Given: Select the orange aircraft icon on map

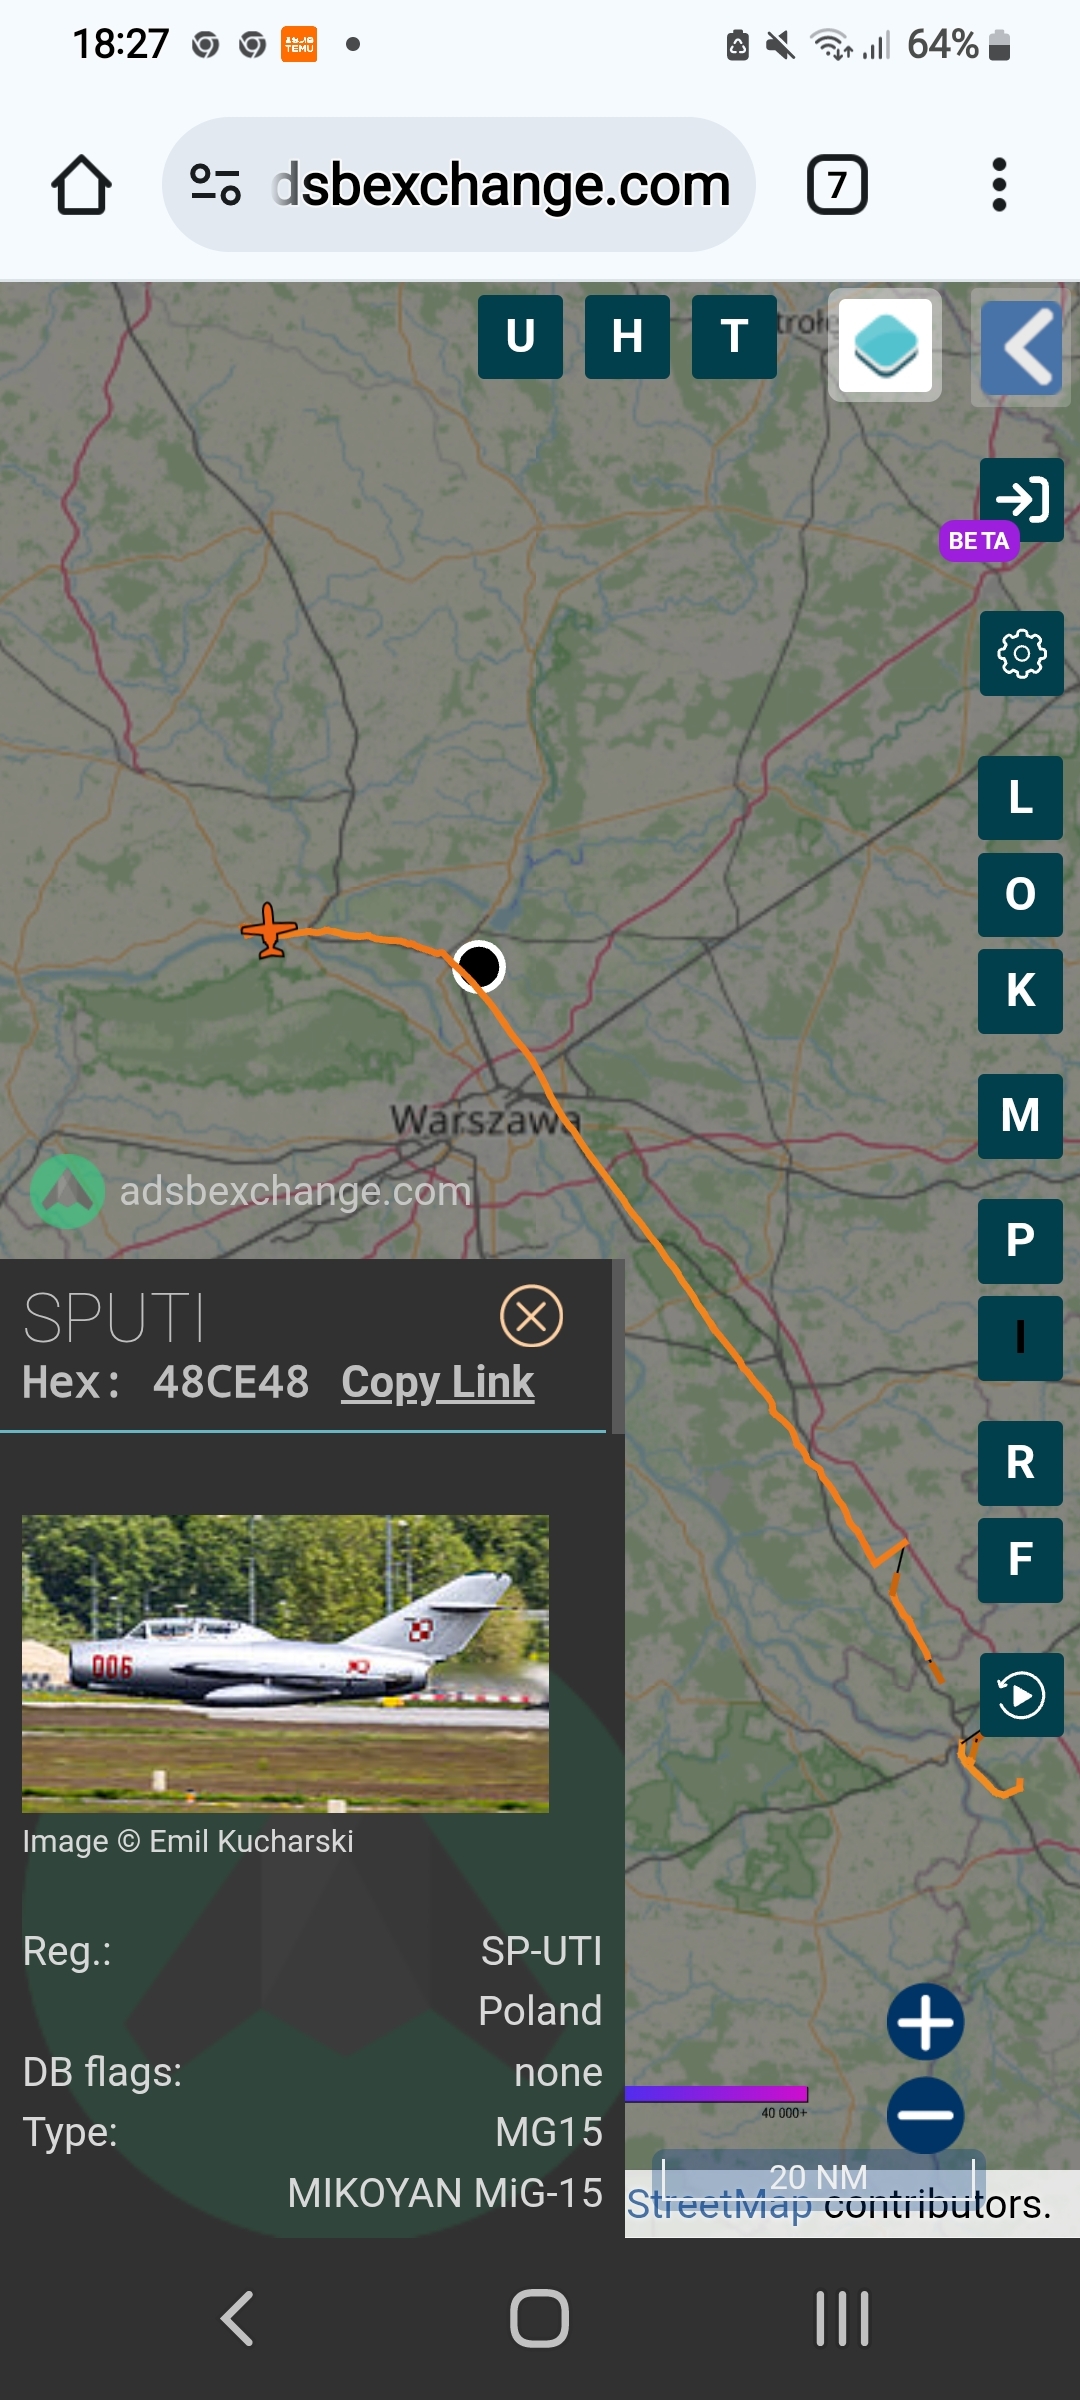Looking at the screenshot, I should (x=269, y=931).
